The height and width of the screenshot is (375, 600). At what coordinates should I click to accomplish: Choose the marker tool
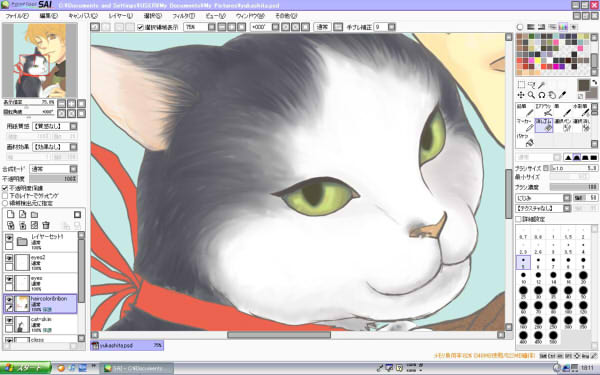pos(525,126)
